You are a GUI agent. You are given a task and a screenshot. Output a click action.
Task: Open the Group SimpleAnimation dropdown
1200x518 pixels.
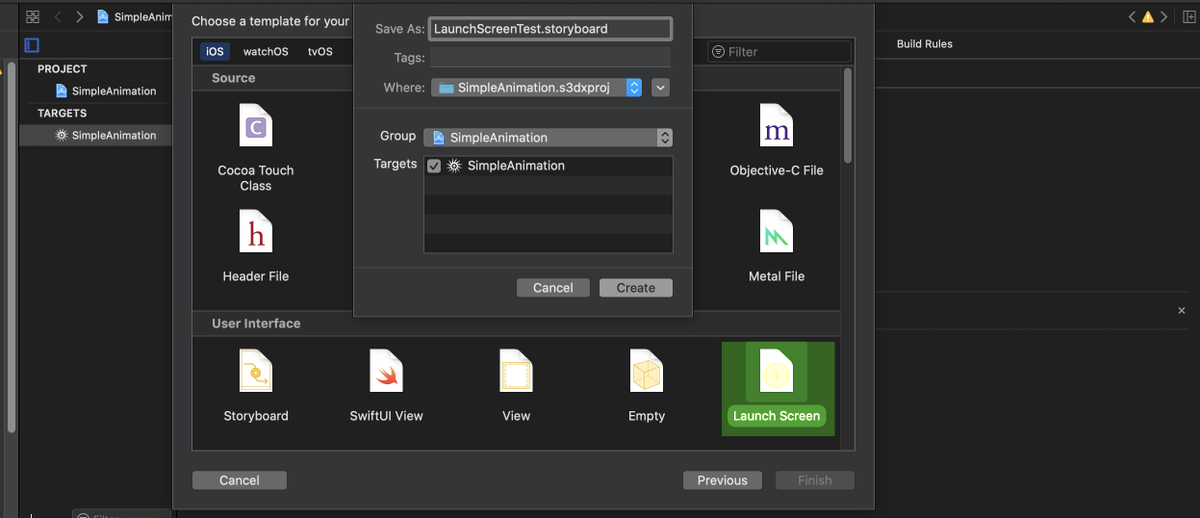point(548,137)
